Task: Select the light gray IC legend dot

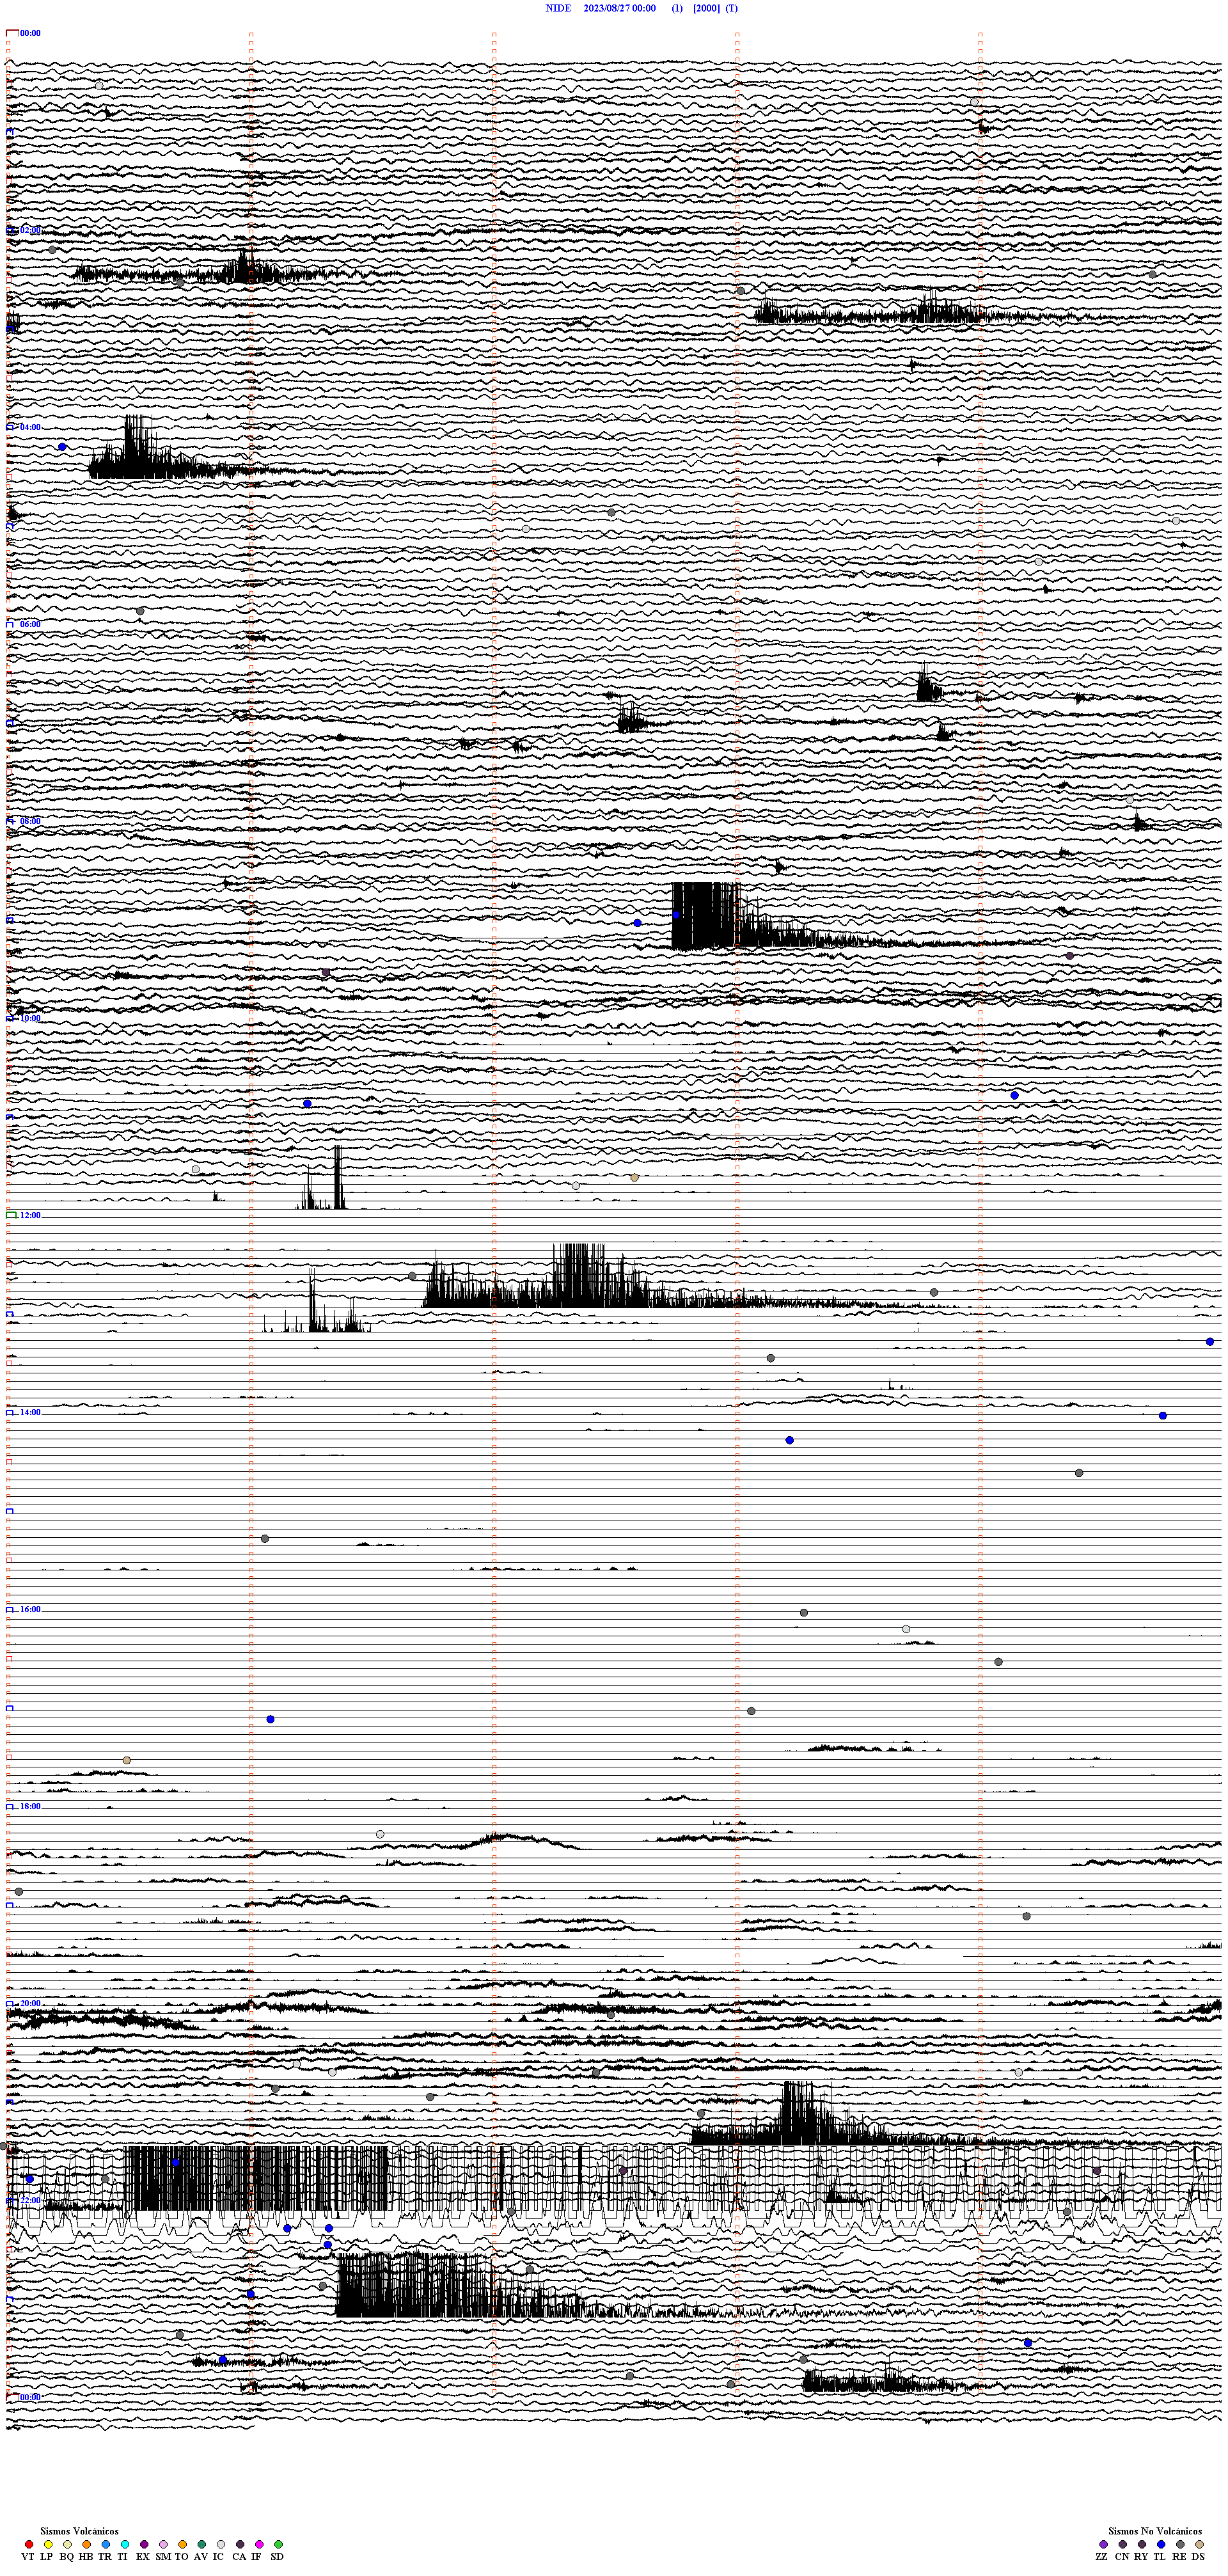Action: [x=221, y=2544]
